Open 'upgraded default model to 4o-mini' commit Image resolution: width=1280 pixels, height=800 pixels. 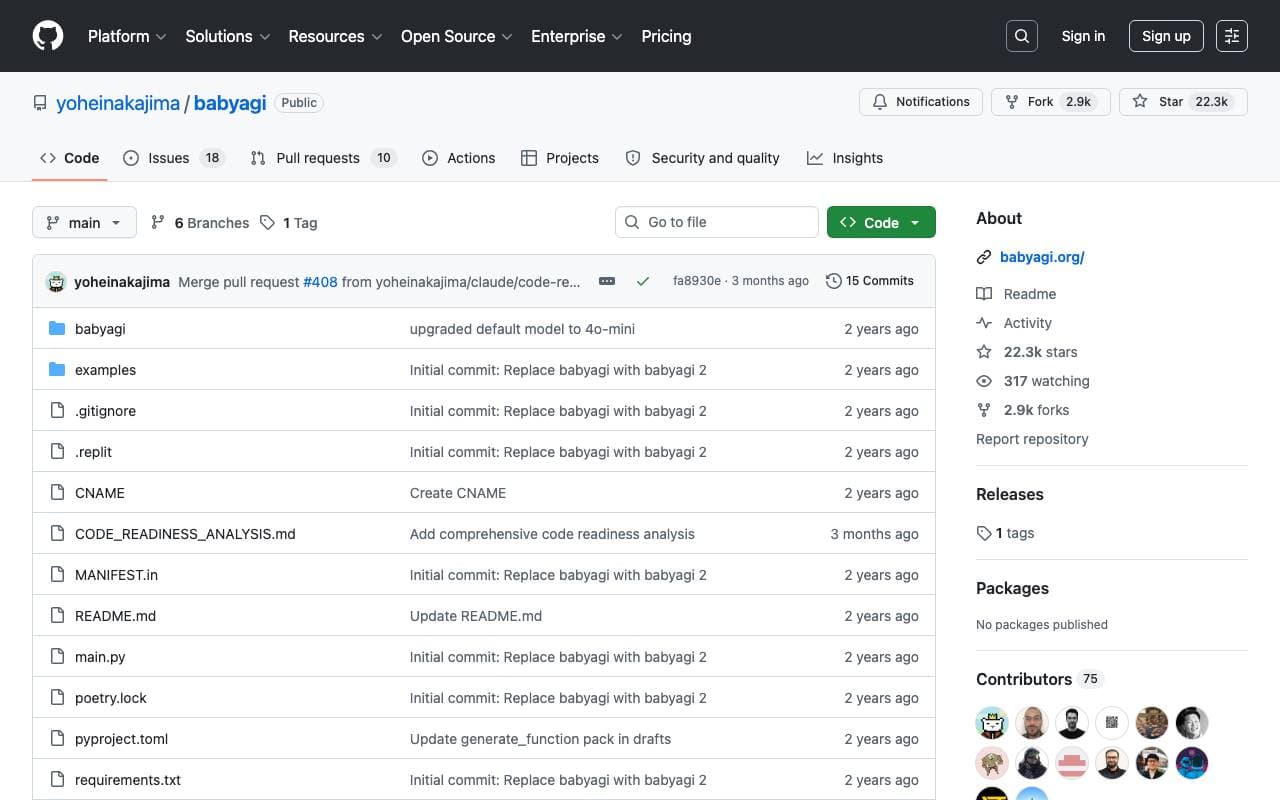click(x=522, y=329)
